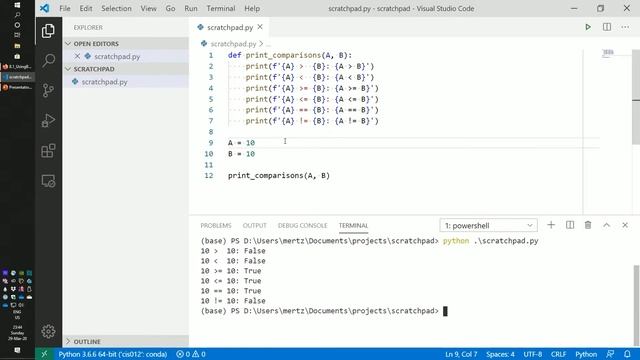This screenshot has width=640, height=360.
Task: Click the editor minimap
Action: [608, 52]
